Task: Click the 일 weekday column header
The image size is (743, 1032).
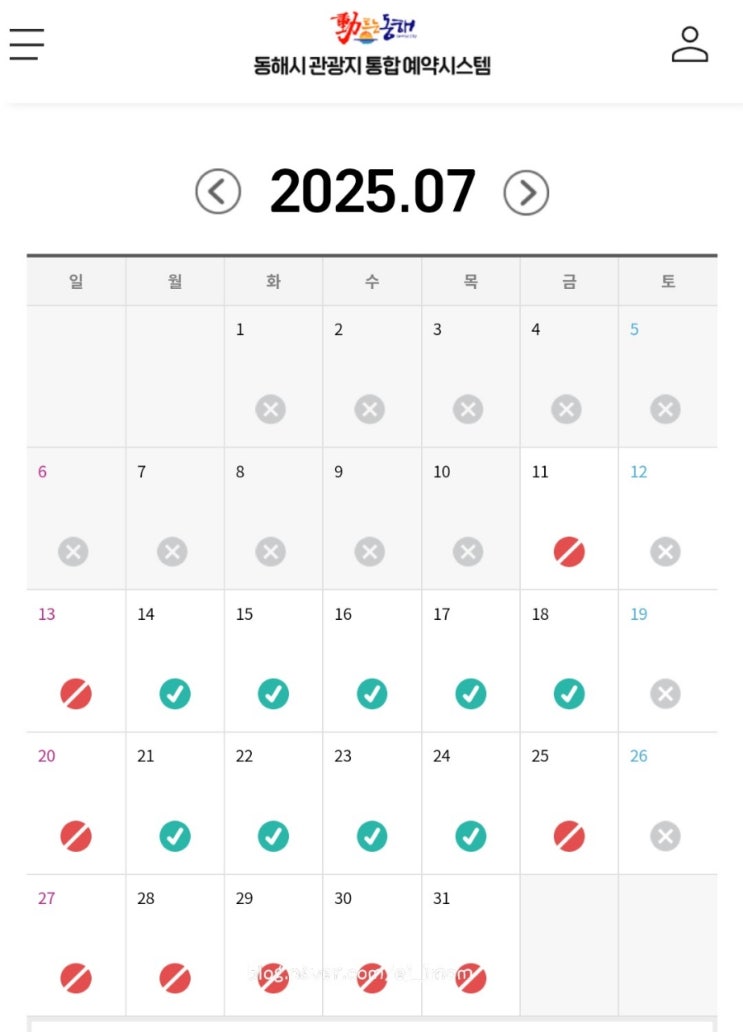Action: coord(76,282)
